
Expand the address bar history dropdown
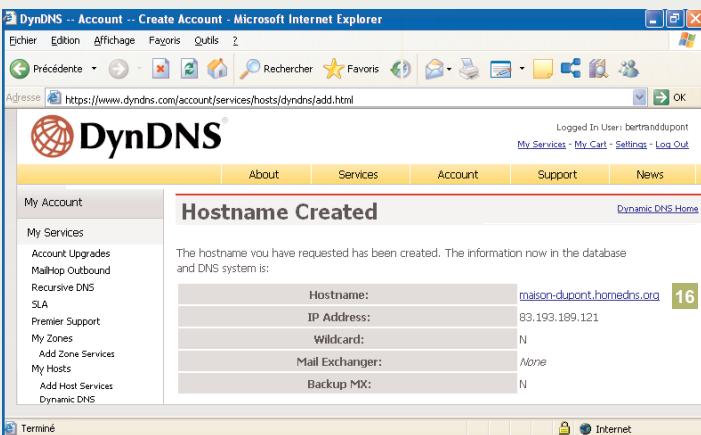click(x=640, y=98)
